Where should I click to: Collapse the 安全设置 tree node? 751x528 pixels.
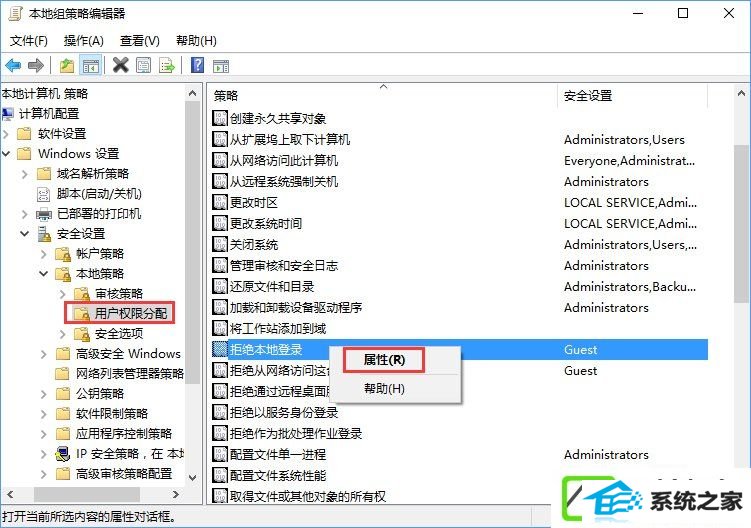click(x=25, y=233)
